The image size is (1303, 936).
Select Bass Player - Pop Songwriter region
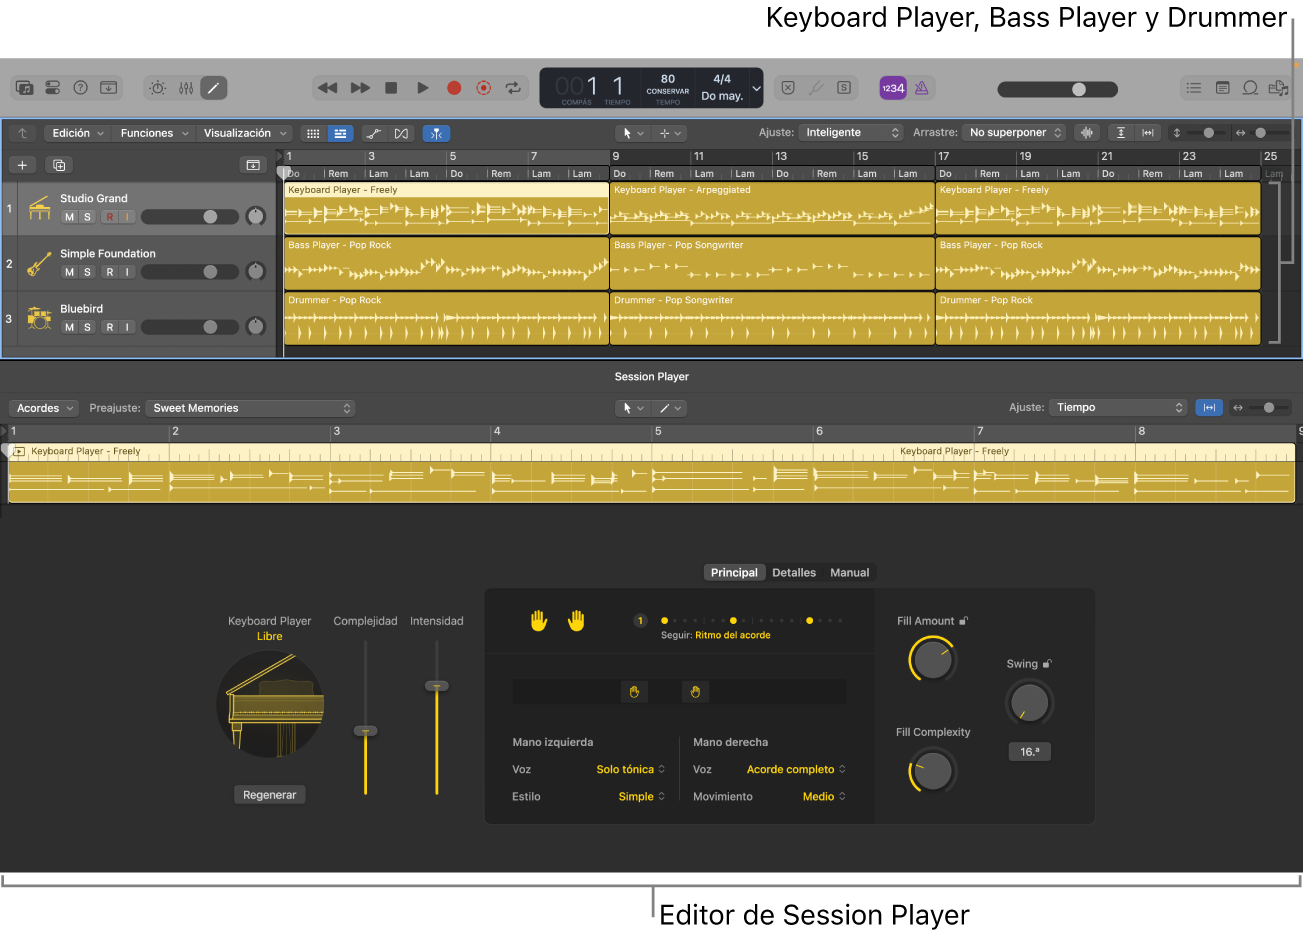click(772, 264)
